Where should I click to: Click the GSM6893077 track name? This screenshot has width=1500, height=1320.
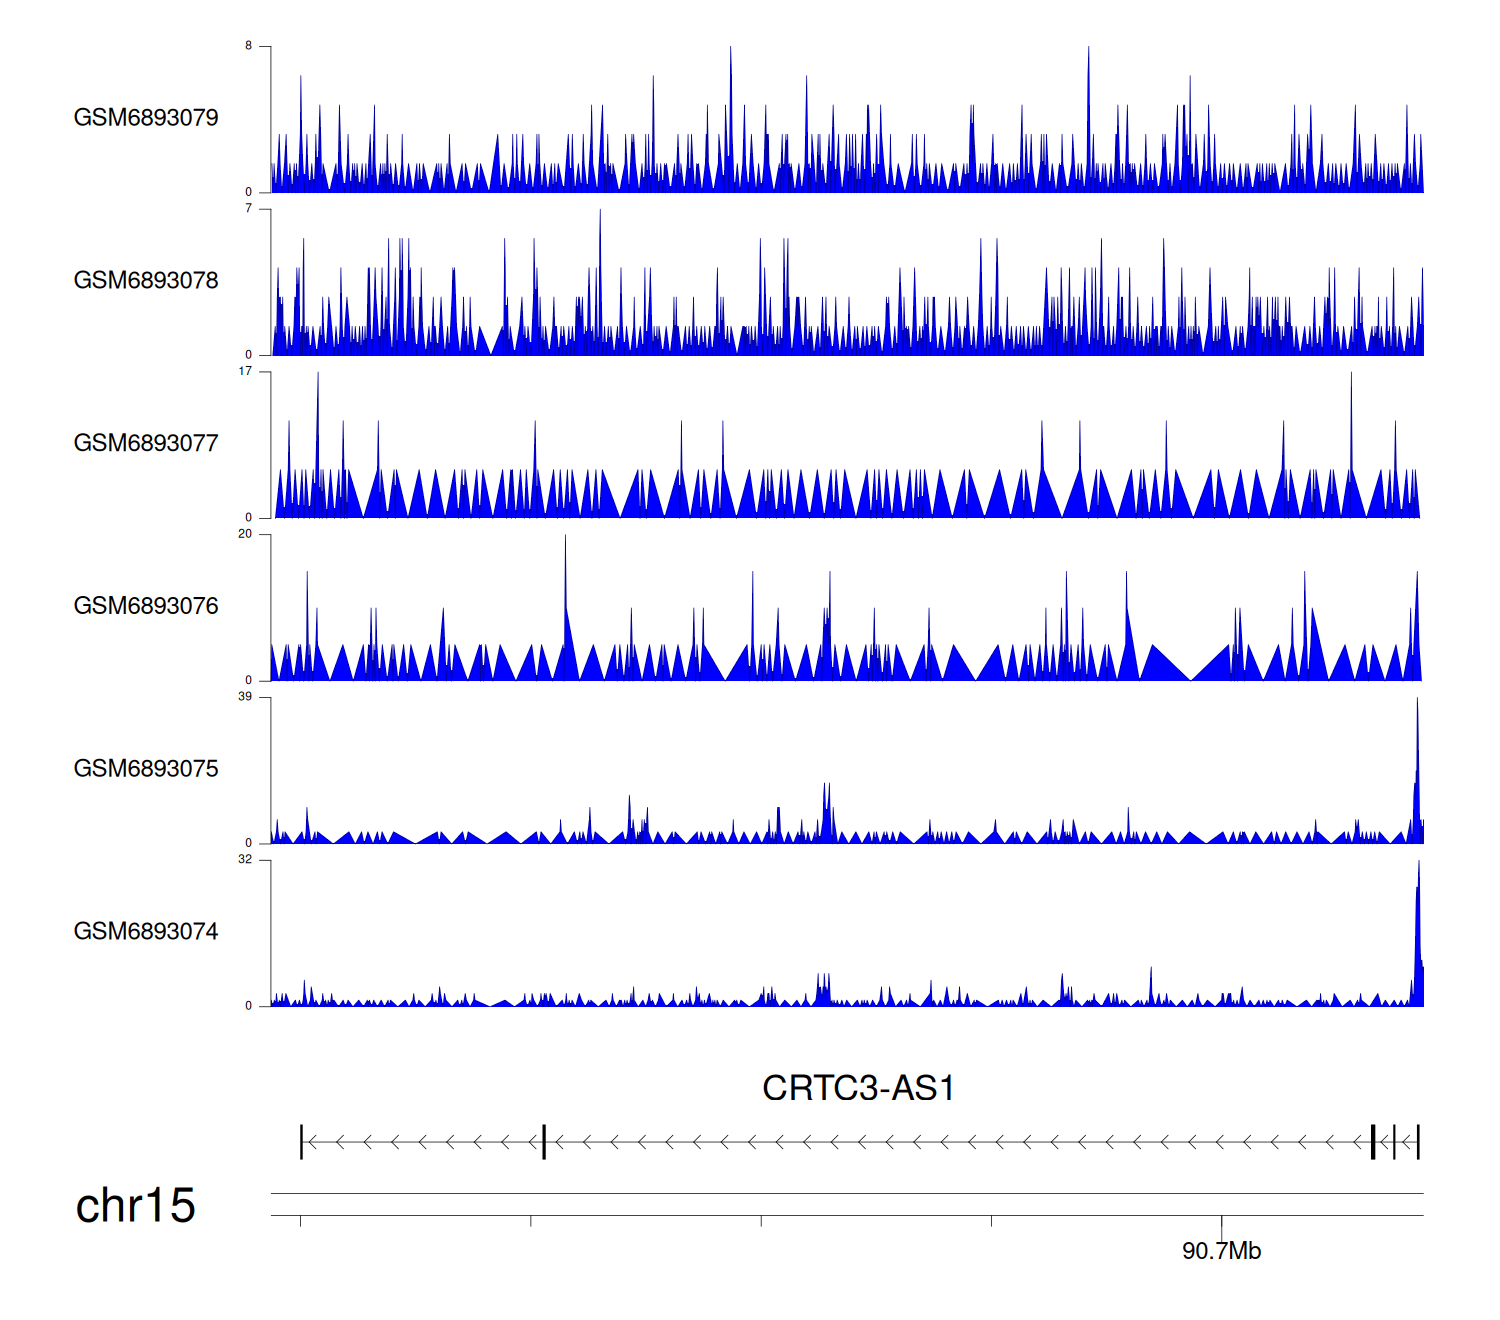[146, 443]
